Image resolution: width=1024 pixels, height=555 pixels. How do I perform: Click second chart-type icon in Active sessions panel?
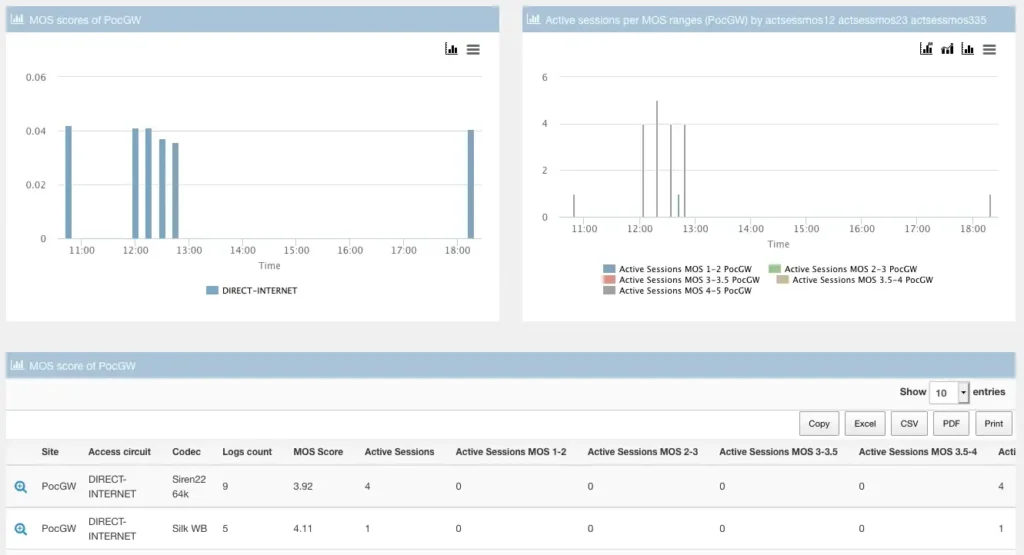coord(947,49)
